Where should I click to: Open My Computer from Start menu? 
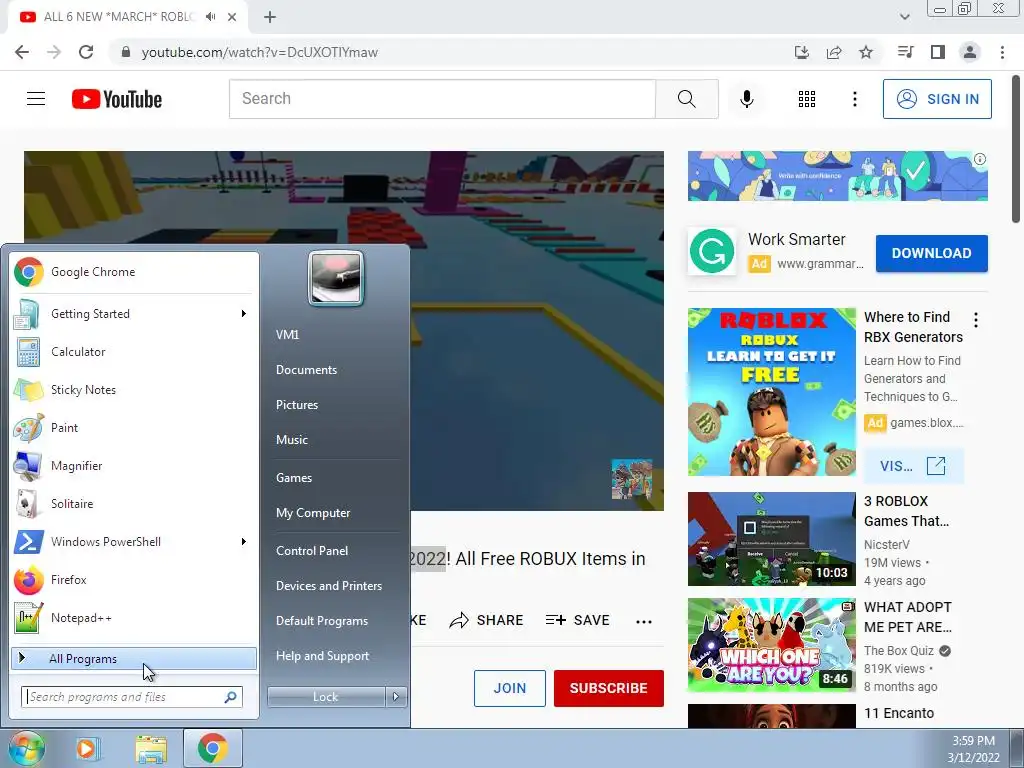313,513
